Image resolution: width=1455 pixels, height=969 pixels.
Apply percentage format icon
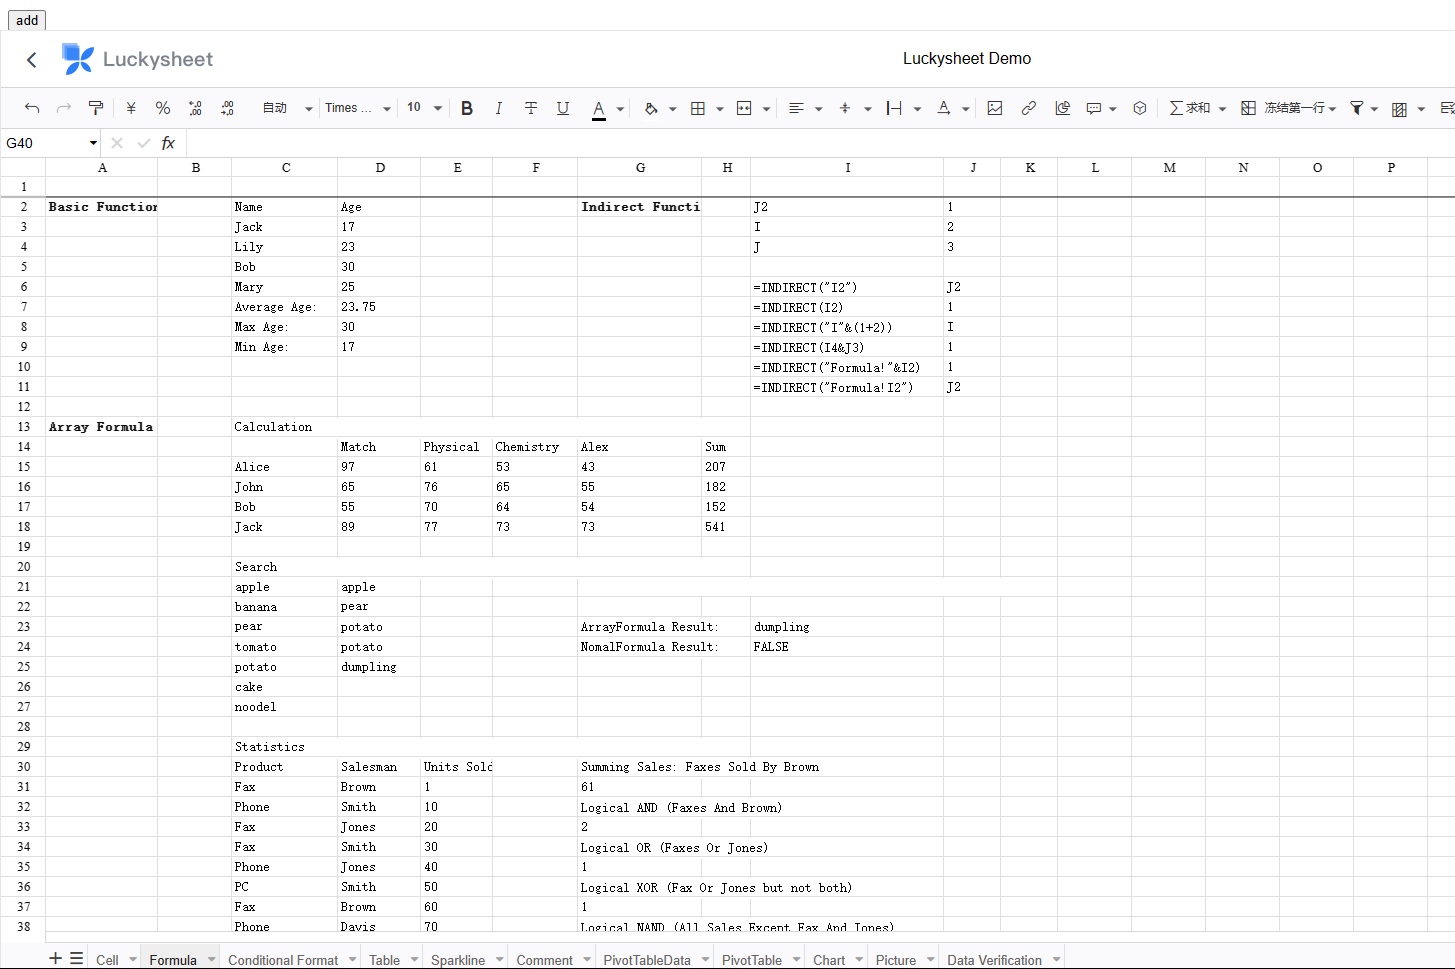pyautogui.click(x=163, y=108)
